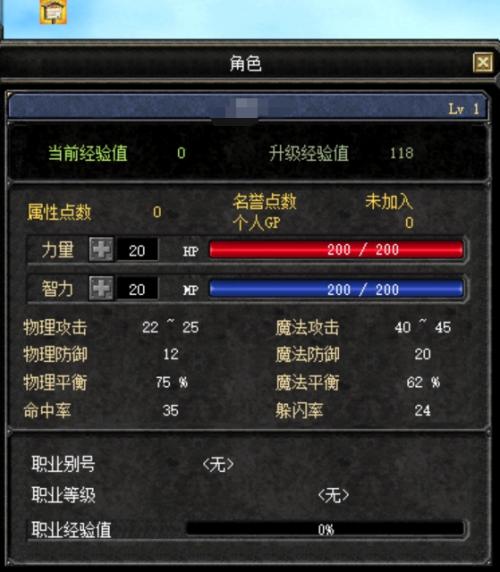Select the 力量 value field showing 20
The width and height of the screenshot is (500, 572).
(137, 250)
